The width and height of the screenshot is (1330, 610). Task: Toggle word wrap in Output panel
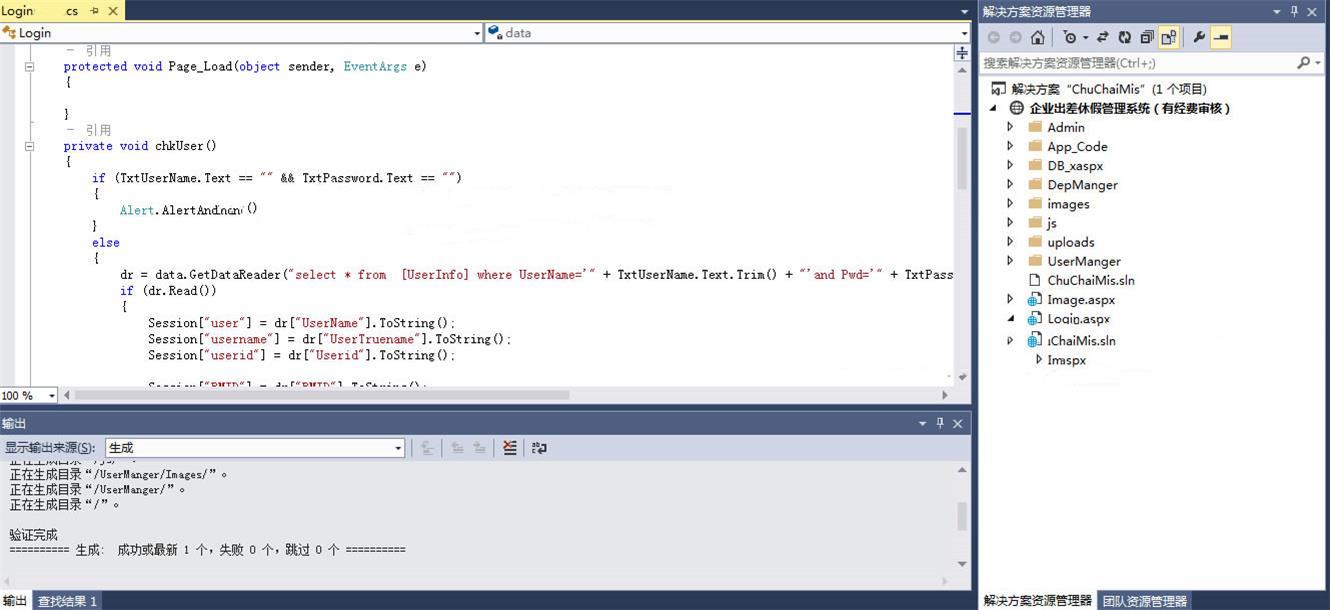[539, 448]
